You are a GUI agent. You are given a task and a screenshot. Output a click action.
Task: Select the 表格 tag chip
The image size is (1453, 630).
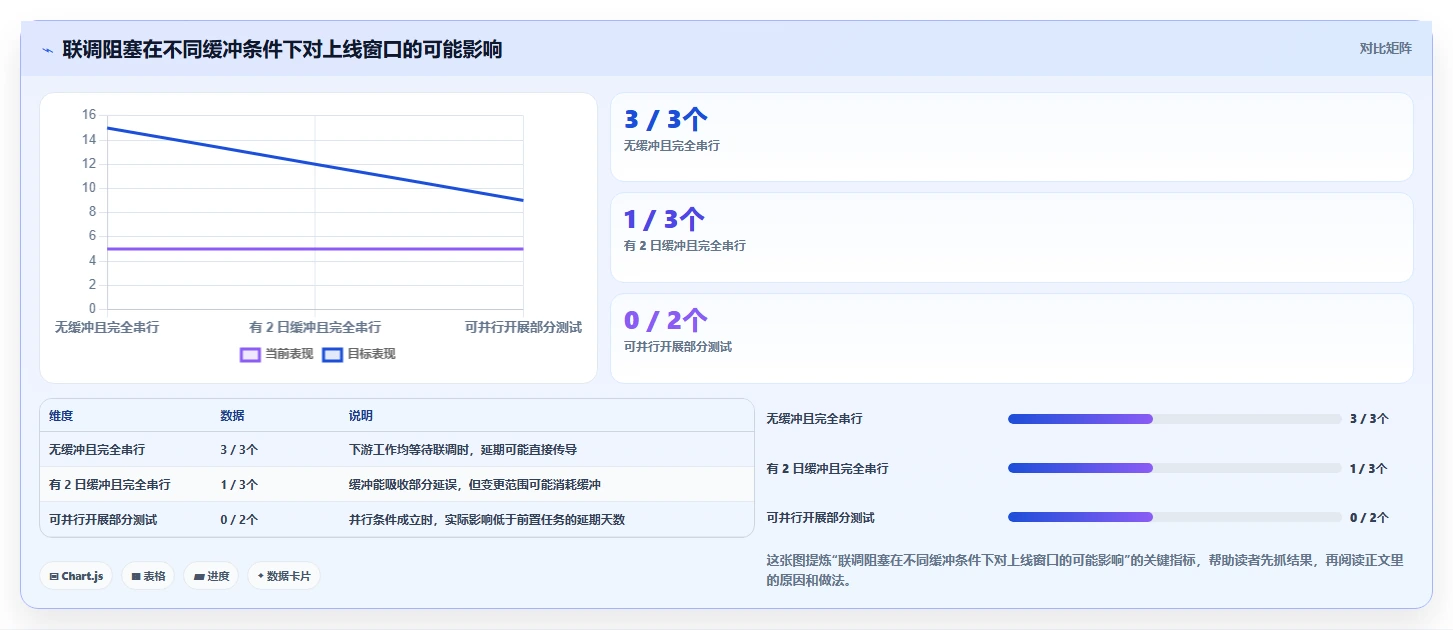click(x=148, y=576)
